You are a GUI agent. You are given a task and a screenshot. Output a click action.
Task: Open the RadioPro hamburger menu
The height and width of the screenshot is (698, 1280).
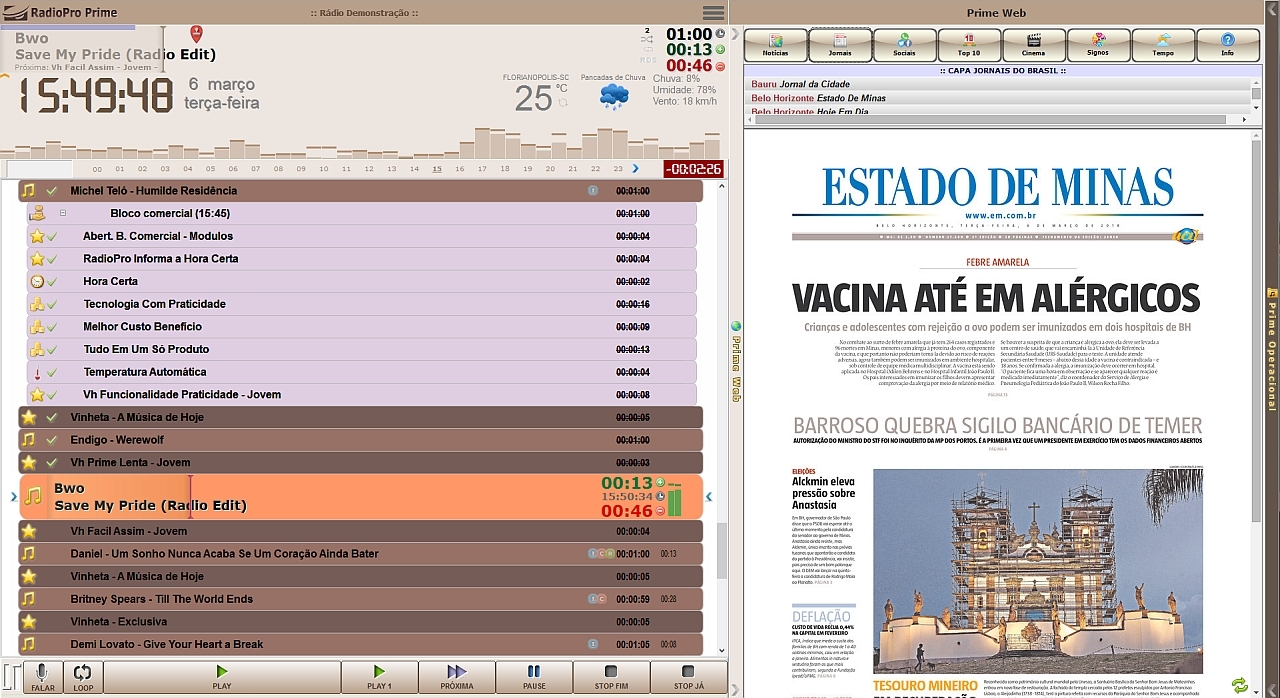click(x=713, y=13)
